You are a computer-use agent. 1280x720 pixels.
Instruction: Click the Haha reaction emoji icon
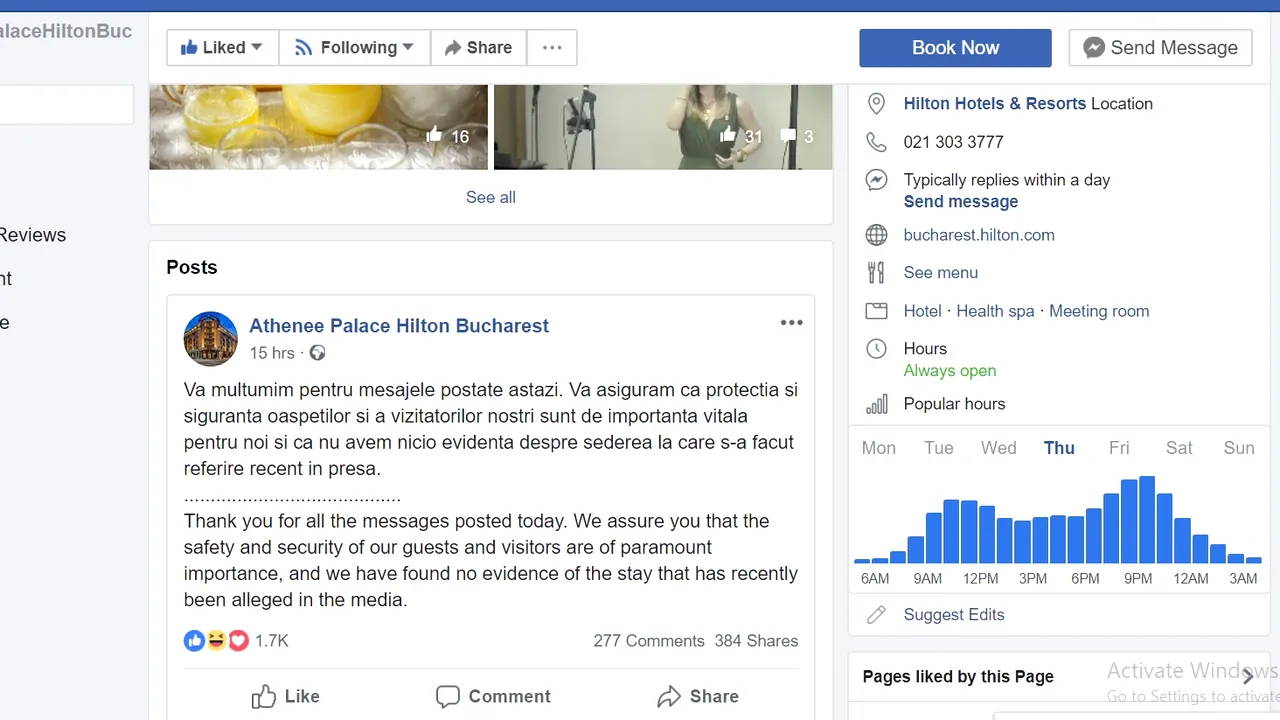point(216,641)
